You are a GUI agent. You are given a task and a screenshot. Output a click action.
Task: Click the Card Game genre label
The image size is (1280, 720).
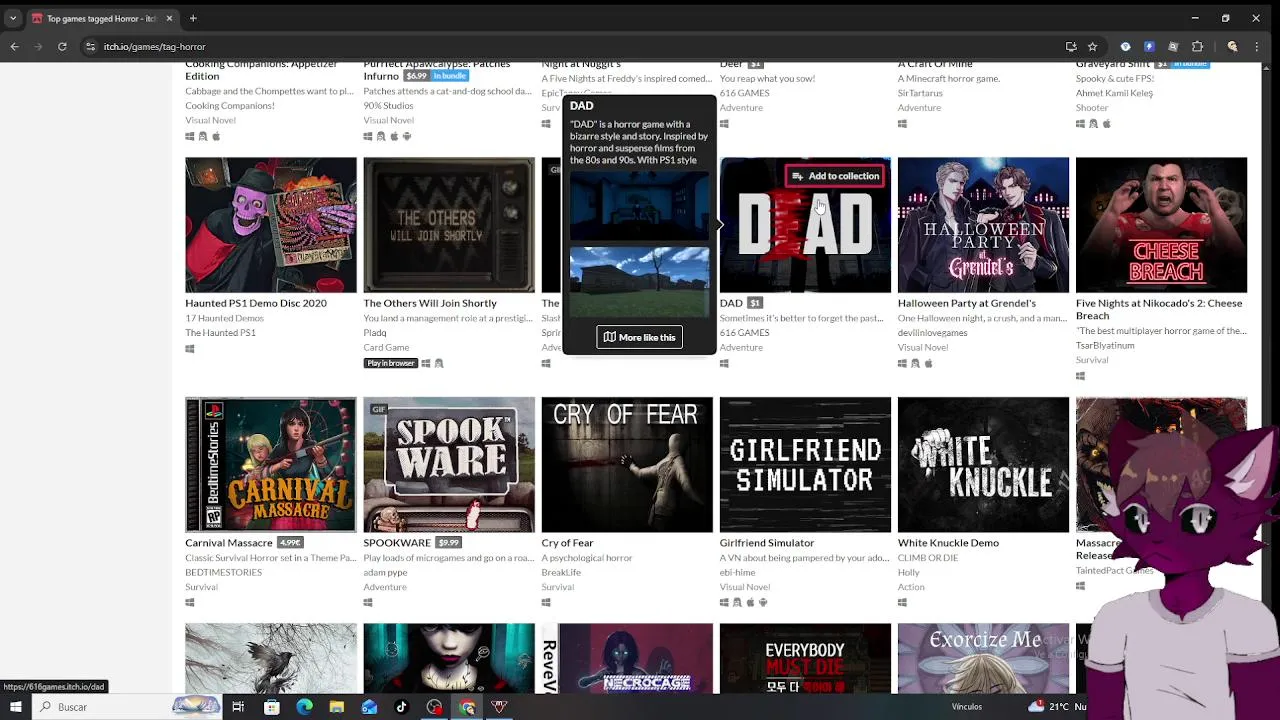(386, 348)
